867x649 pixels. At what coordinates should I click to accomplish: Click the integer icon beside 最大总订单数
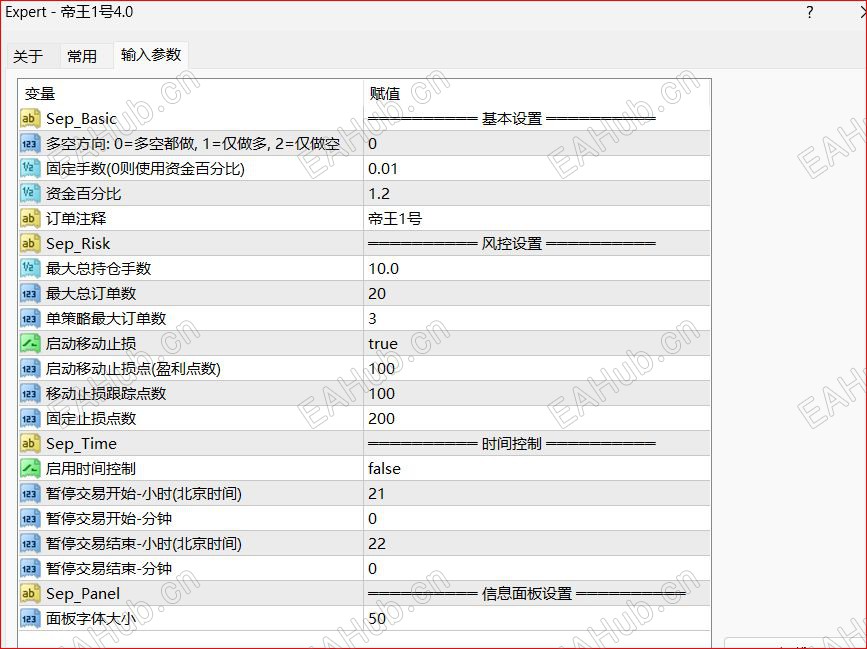point(30,293)
